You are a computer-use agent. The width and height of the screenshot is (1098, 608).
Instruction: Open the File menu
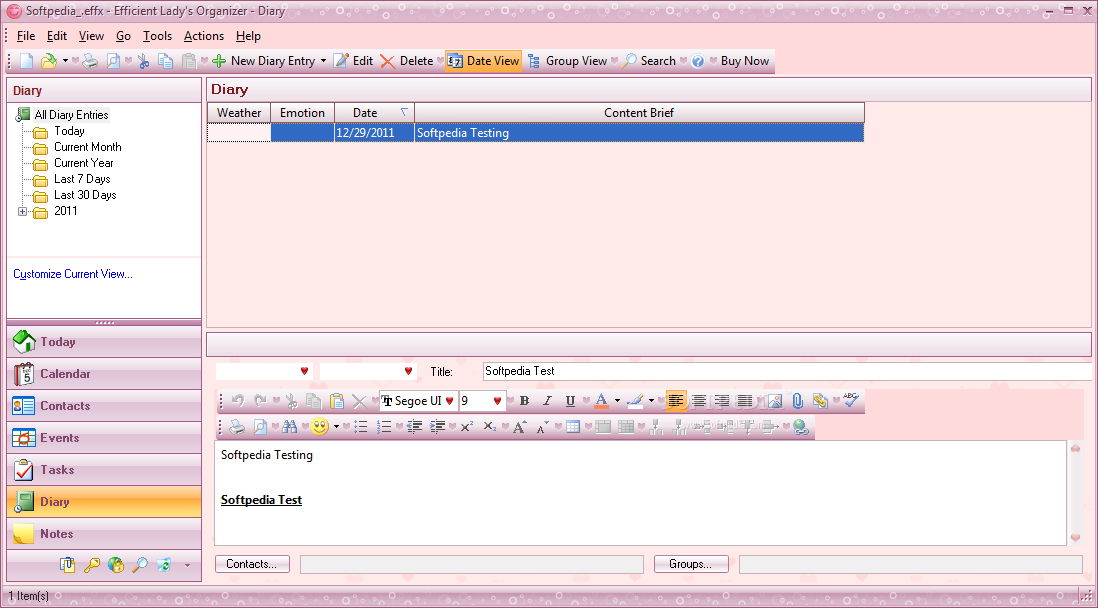pos(26,36)
